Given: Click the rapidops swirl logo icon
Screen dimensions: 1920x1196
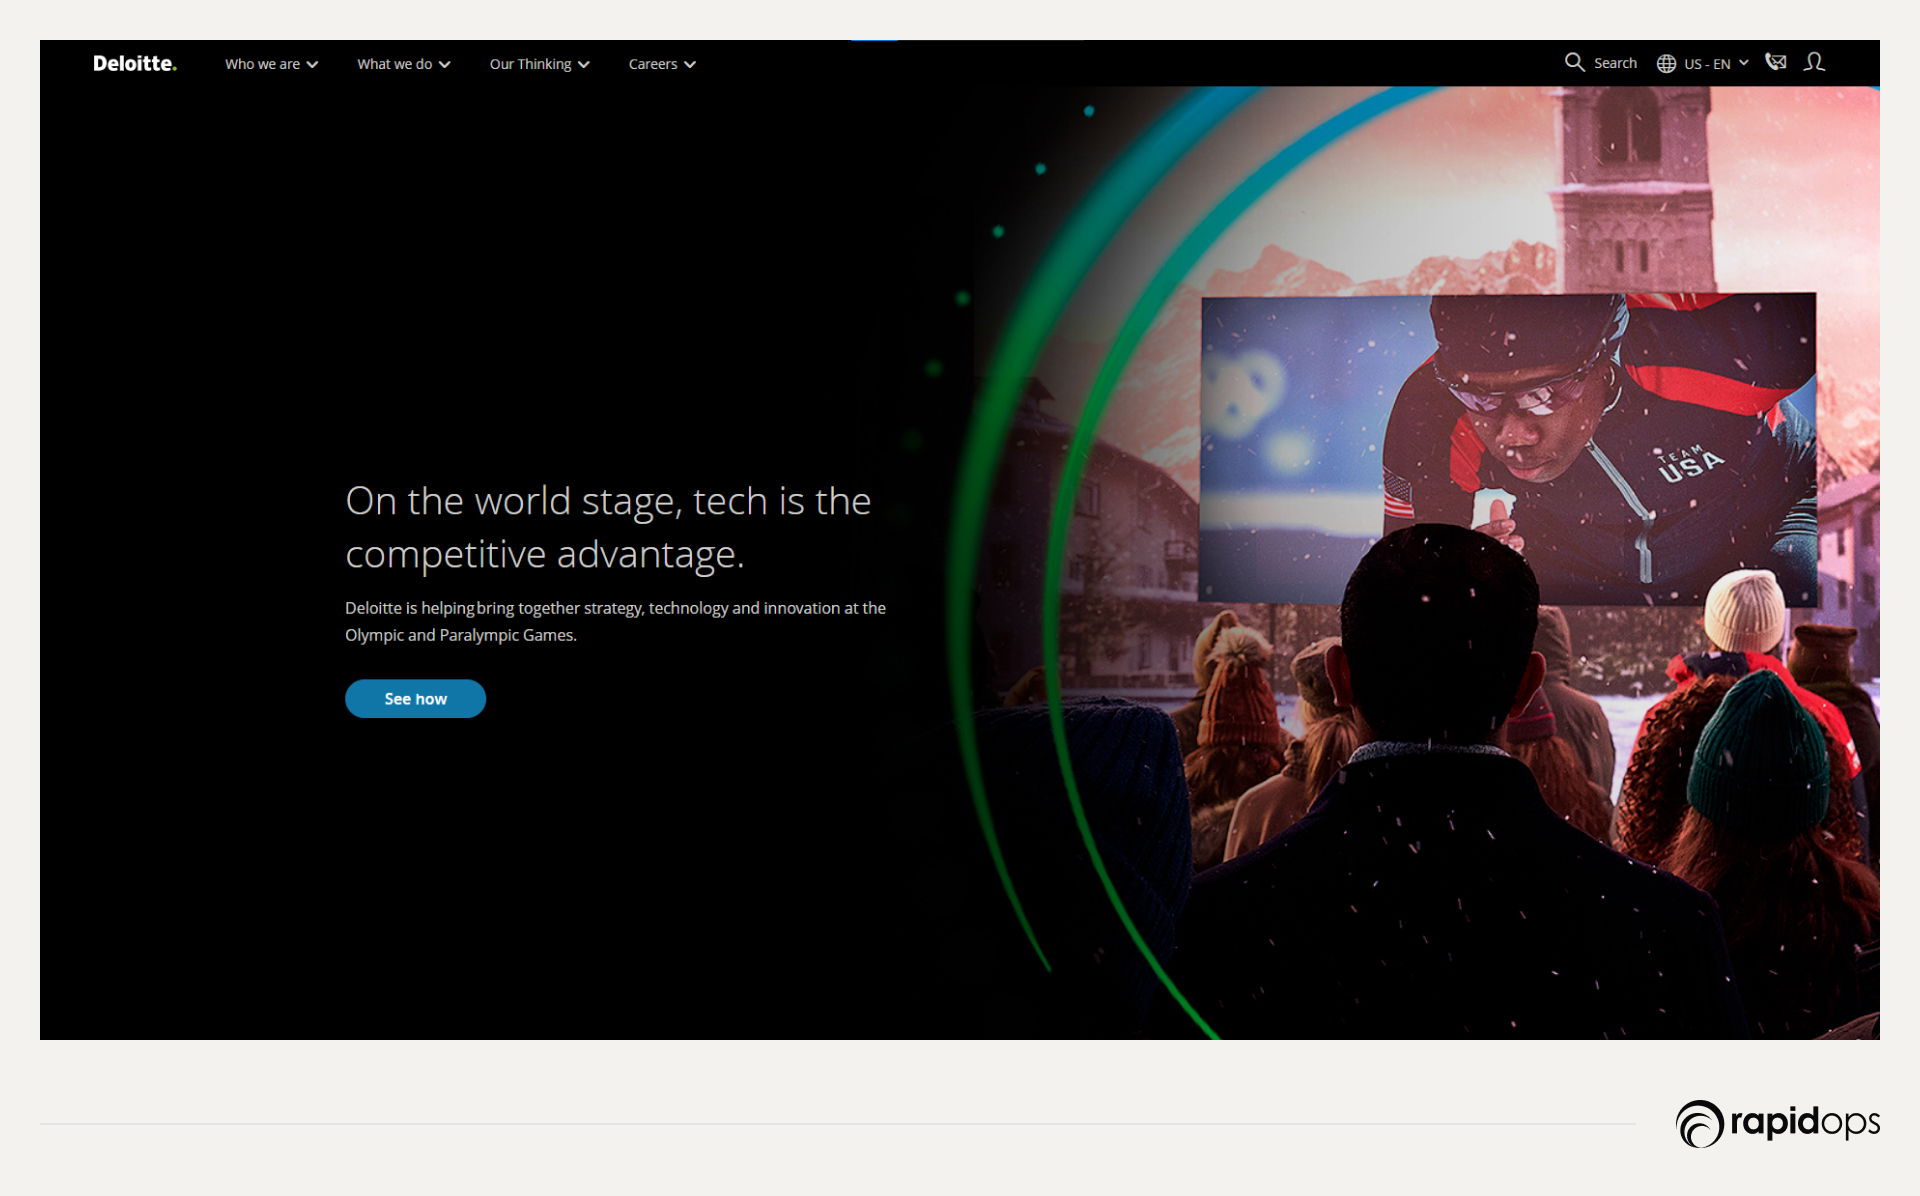Looking at the screenshot, I should coord(1699,1123).
